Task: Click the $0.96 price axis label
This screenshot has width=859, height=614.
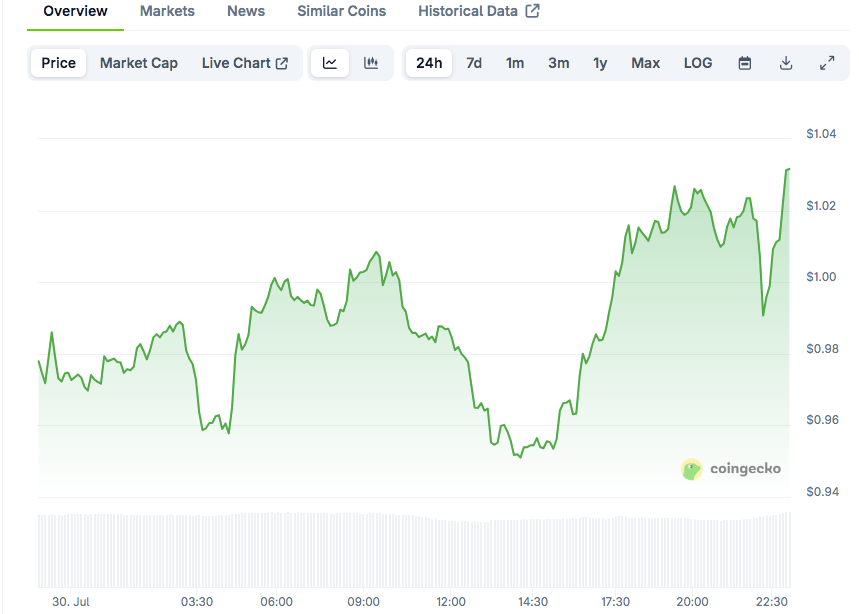Action: tap(822, 420)
